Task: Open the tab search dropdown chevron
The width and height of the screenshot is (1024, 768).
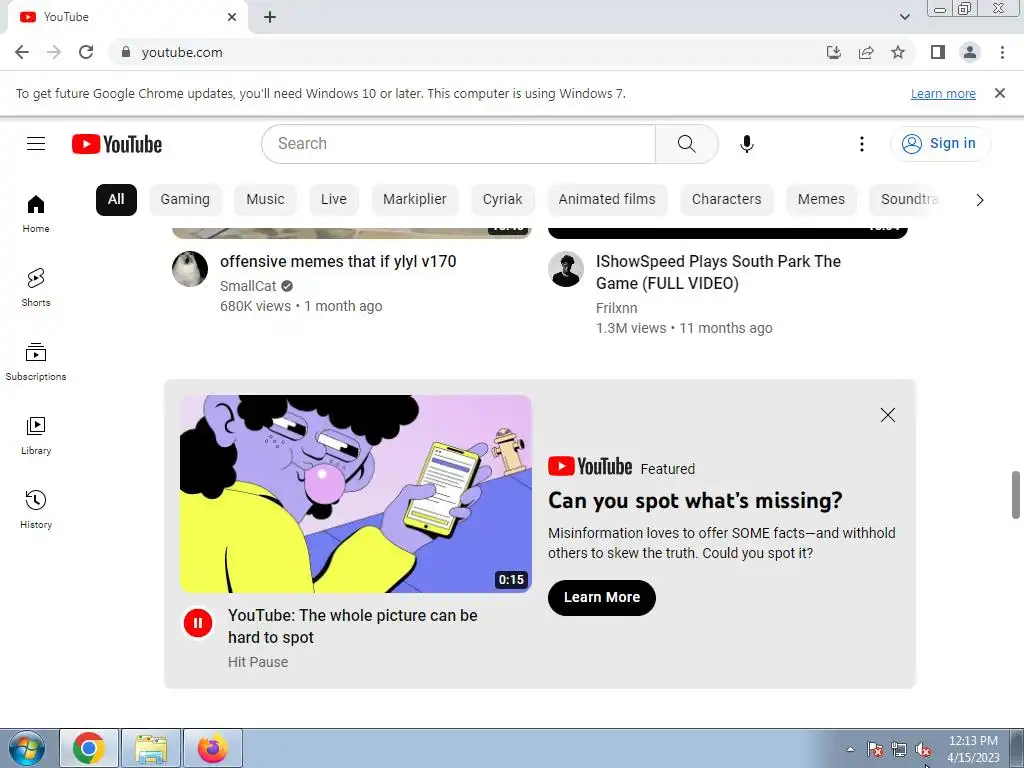Action: (x=904, y=17)
